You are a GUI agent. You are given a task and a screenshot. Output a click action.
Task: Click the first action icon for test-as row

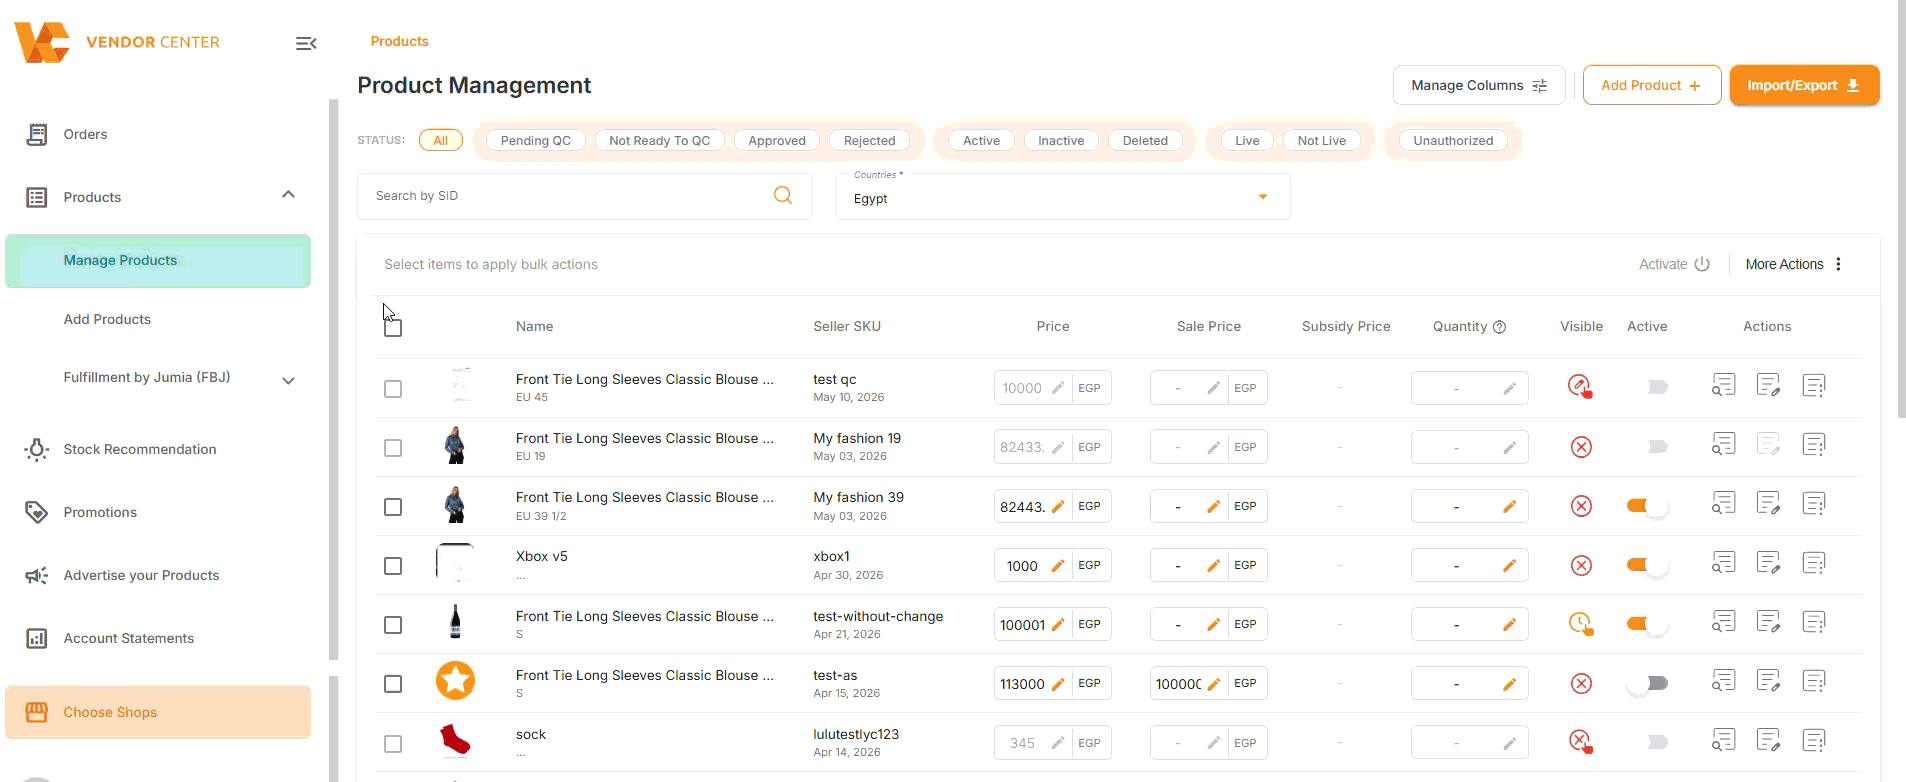(x=1723, y=683)
